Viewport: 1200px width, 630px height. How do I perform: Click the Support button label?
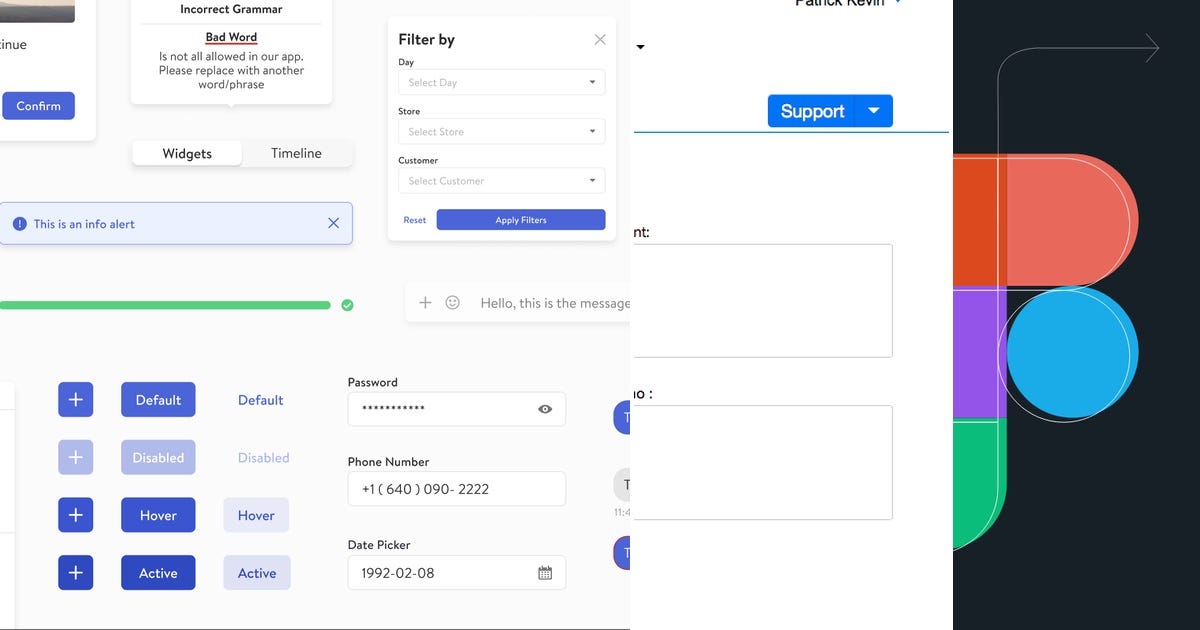tap(812, 111)
